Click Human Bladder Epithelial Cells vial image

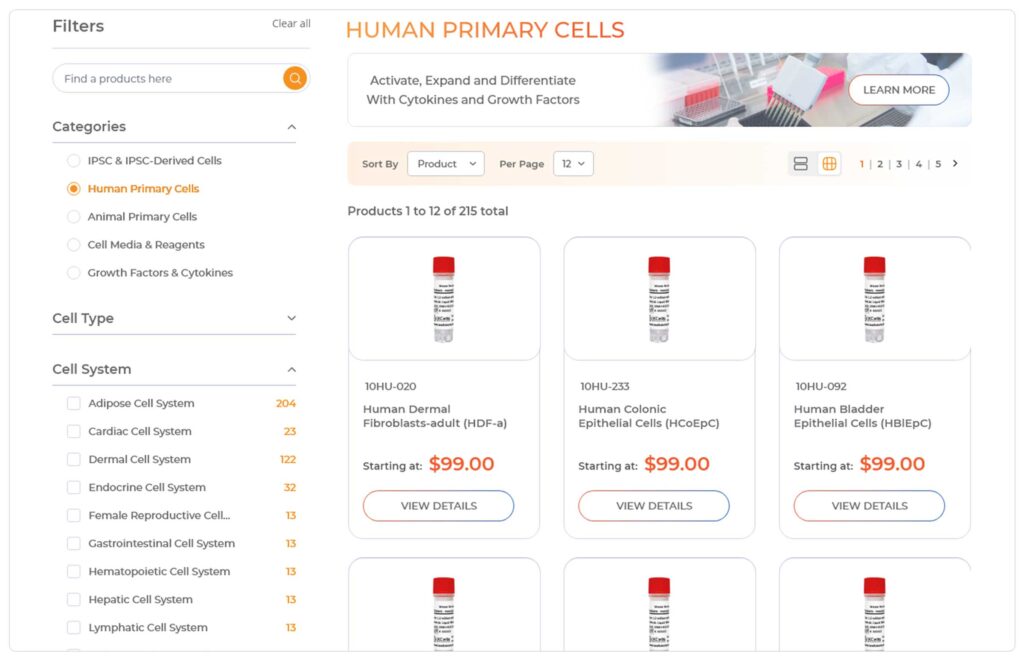874,299
